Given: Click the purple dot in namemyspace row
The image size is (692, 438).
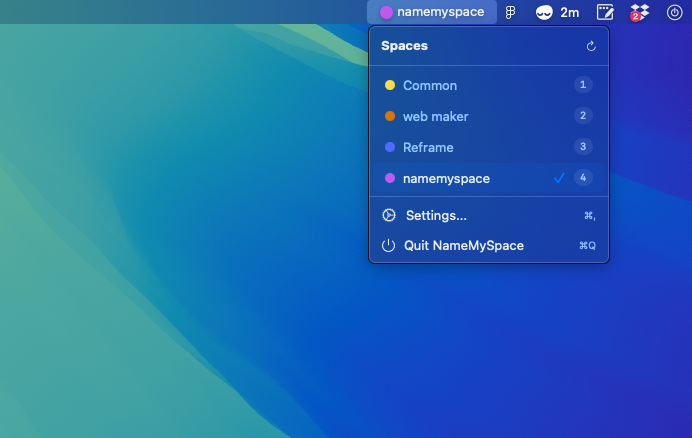Looking at the screenshot, I should pyautogui.click(x=390, y=178).
